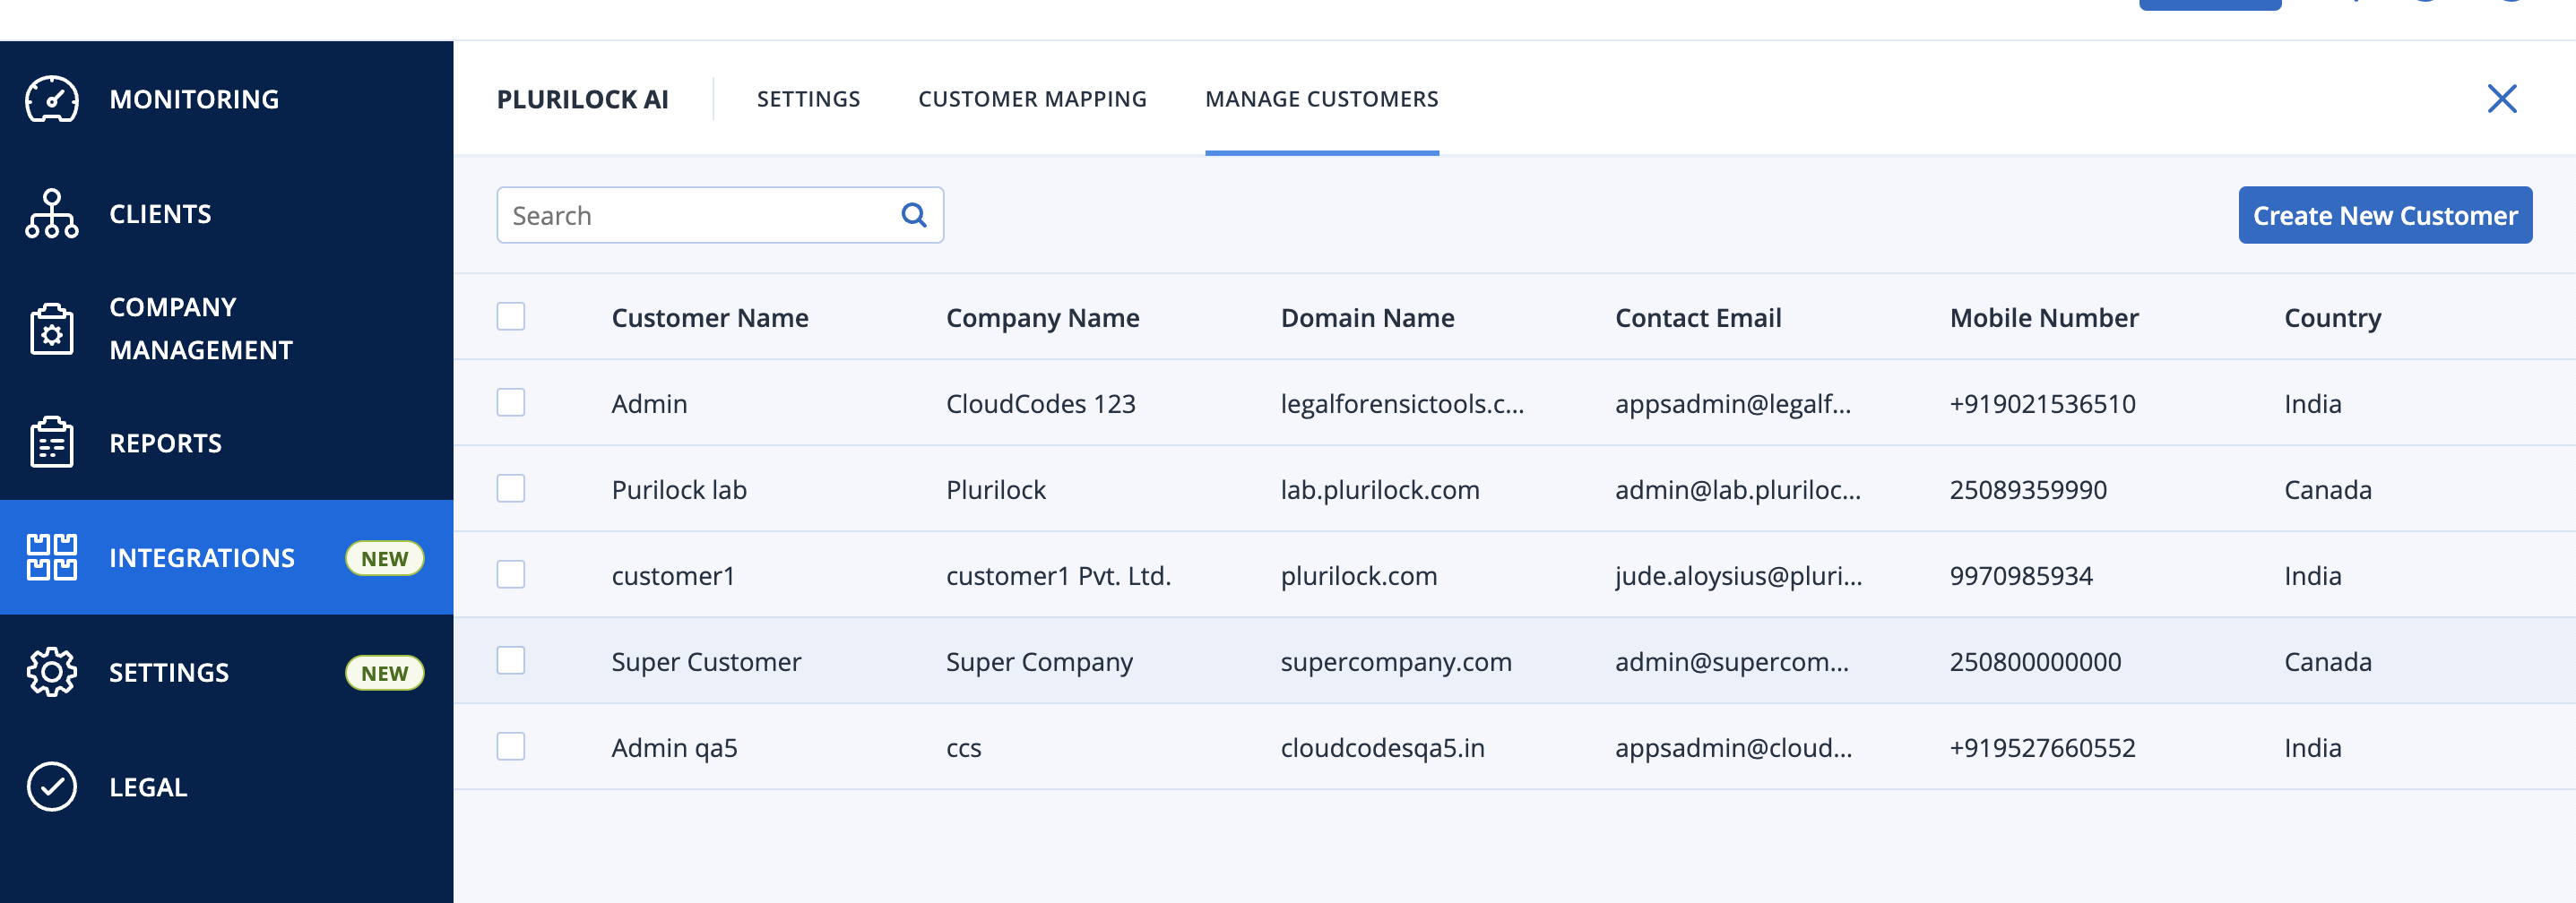Select Integrations in the sidebar
Viewport: 2576px width, 903px height.
point(227,557)
